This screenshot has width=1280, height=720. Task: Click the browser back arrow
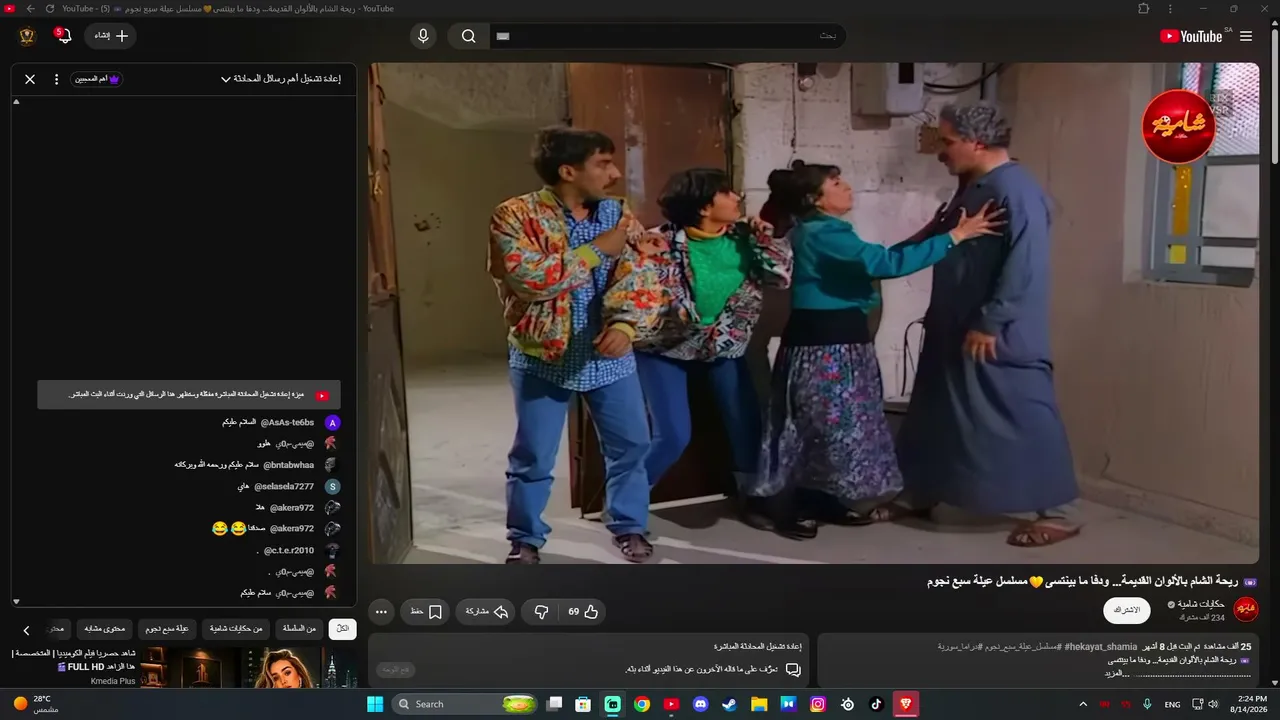[30, 9]
